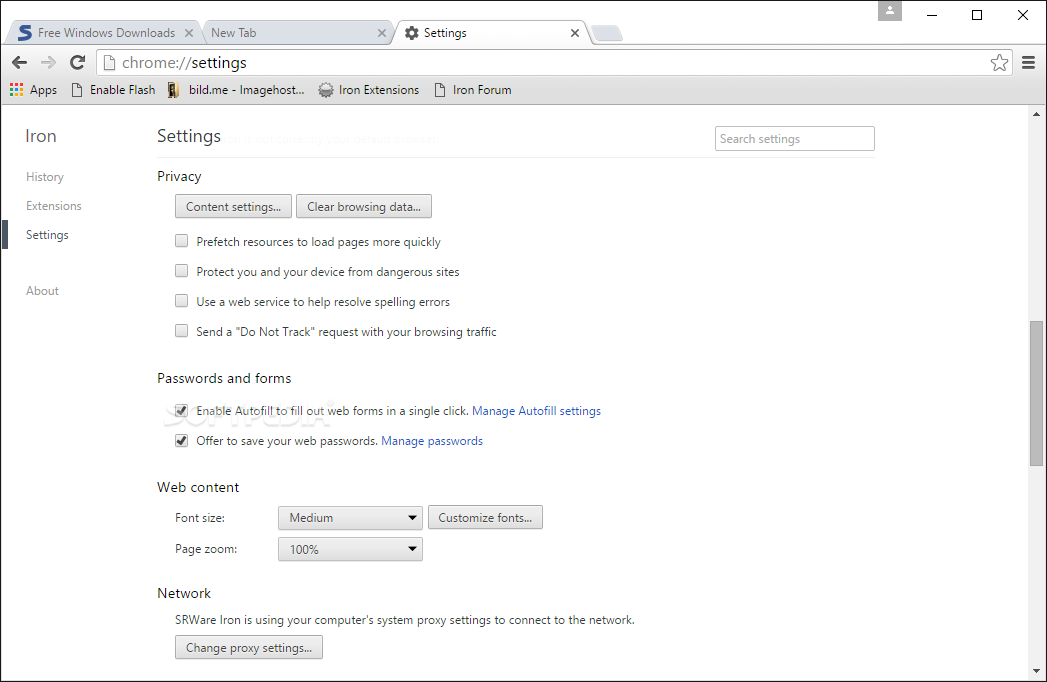Click the scrollbar up arrow
Image resolution: width=1047 pixels, height=682 pixels.
tap(1036, 114)
